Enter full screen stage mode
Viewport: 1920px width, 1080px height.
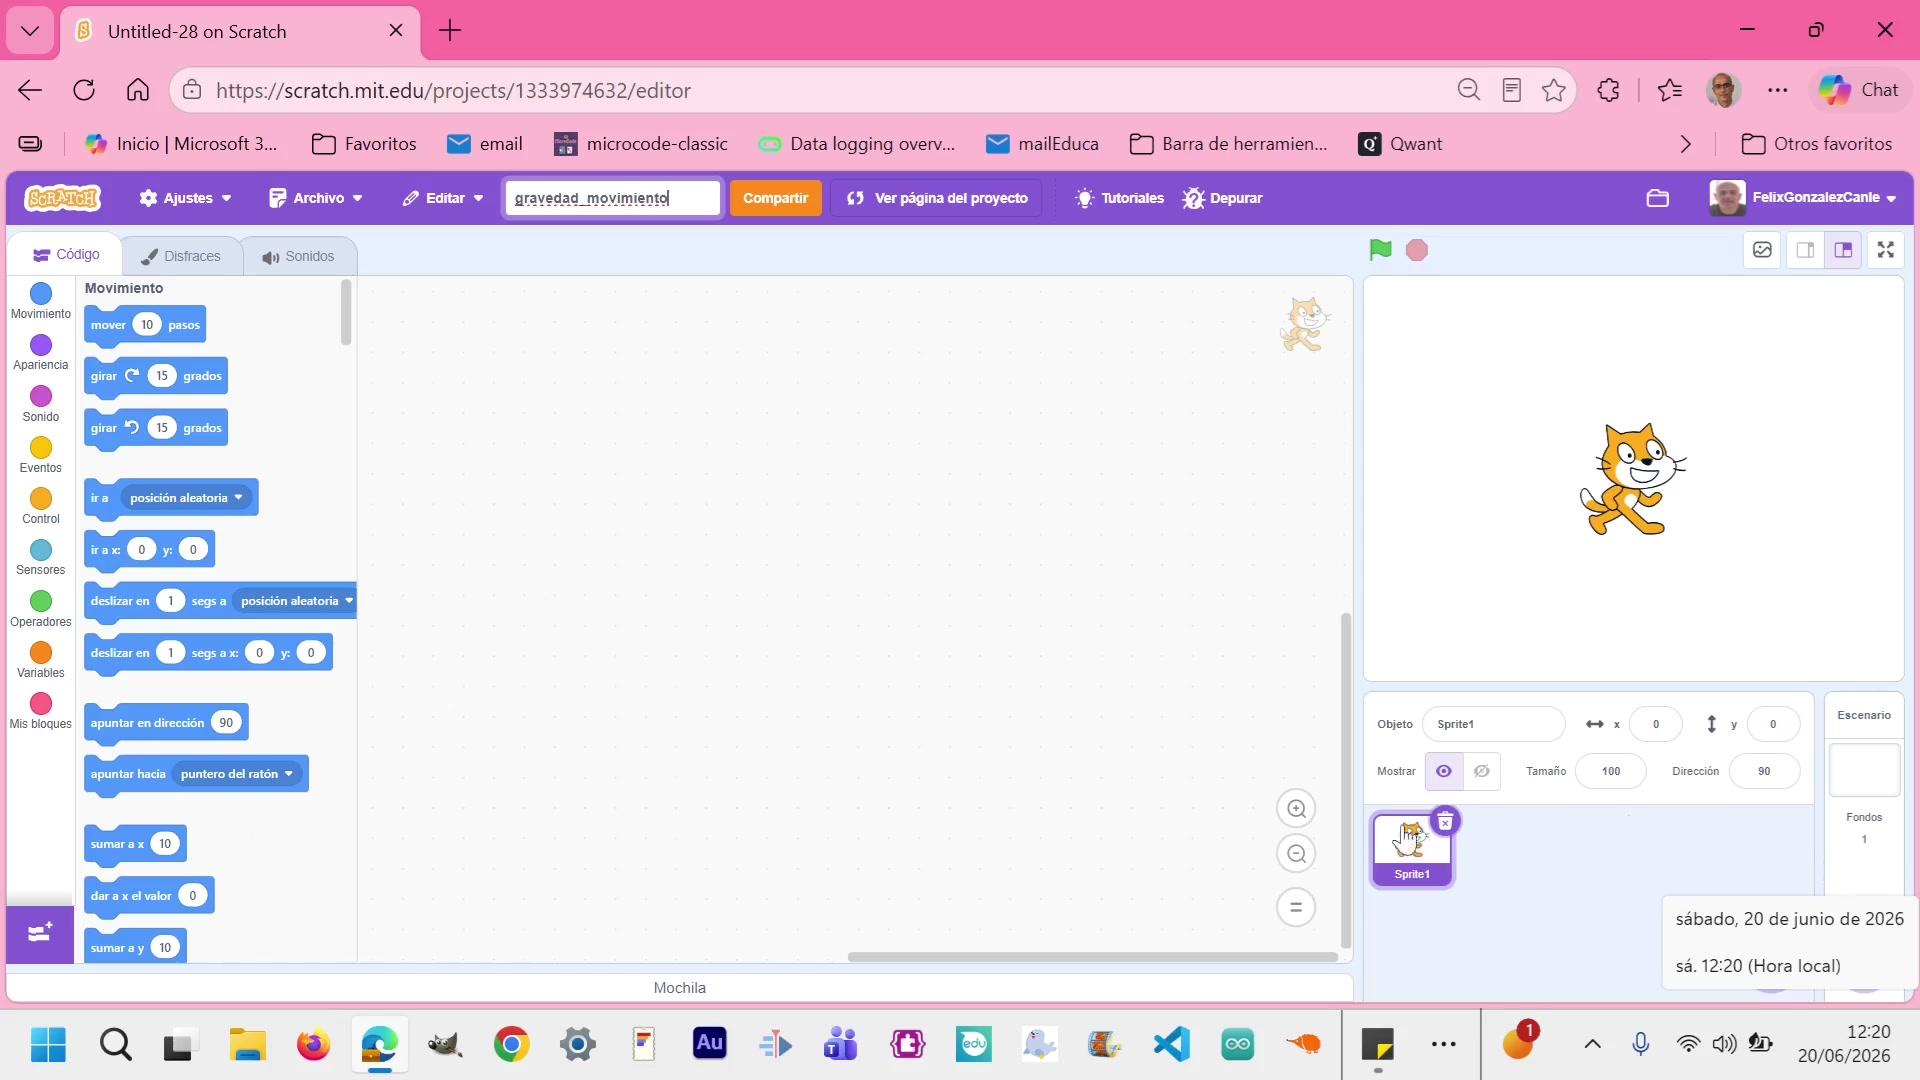[x=1886, y=250]
